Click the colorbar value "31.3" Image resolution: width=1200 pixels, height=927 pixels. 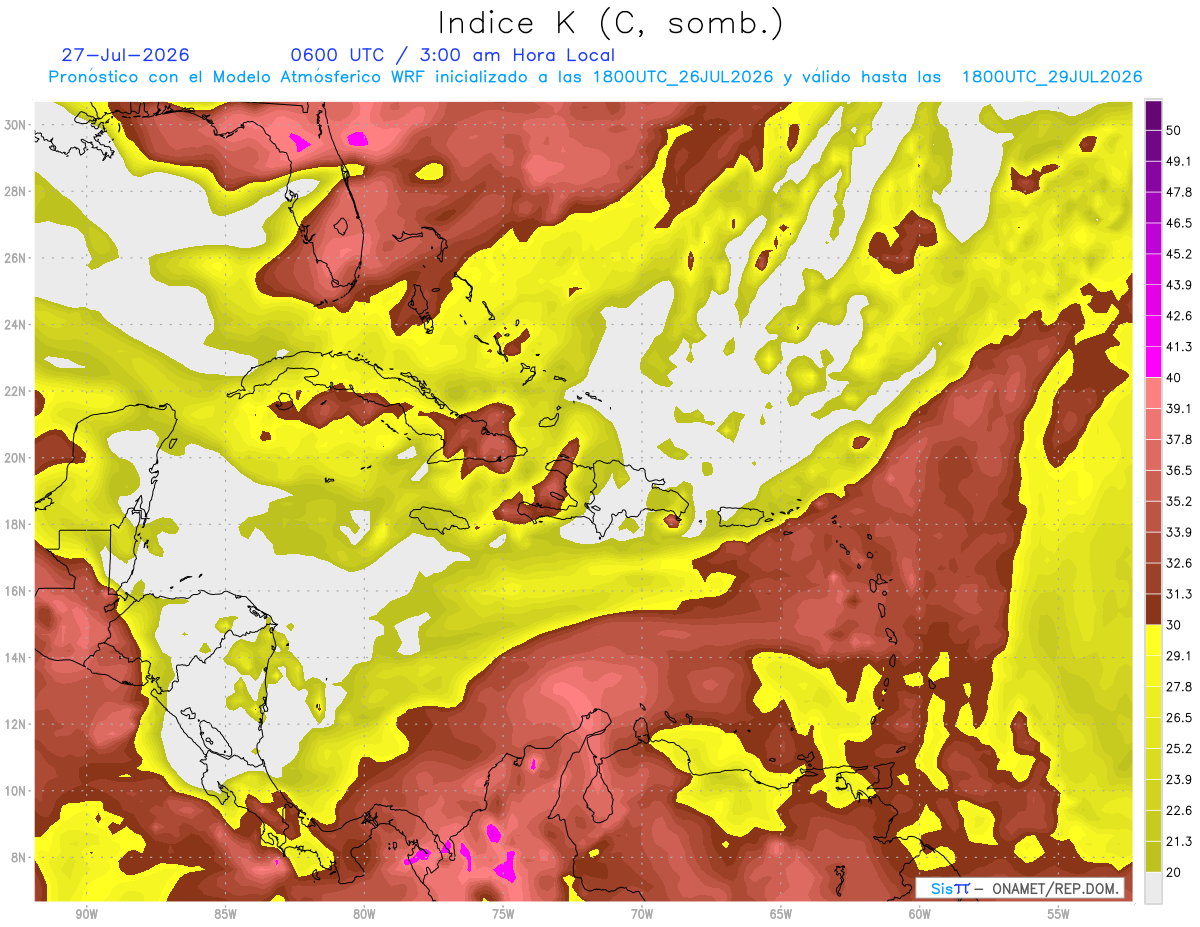(x=1179, y=594)
